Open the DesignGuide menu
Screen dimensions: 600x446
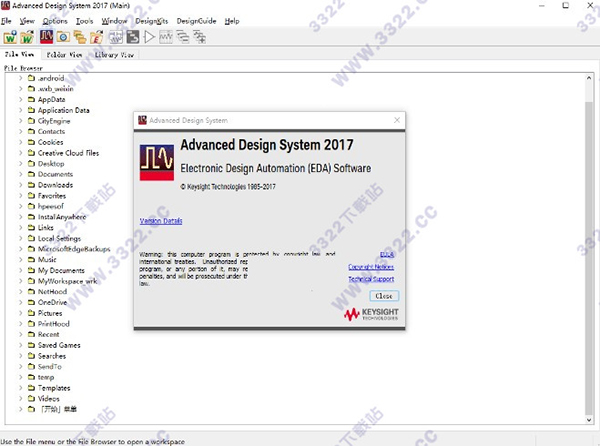[x=196, y=21]
